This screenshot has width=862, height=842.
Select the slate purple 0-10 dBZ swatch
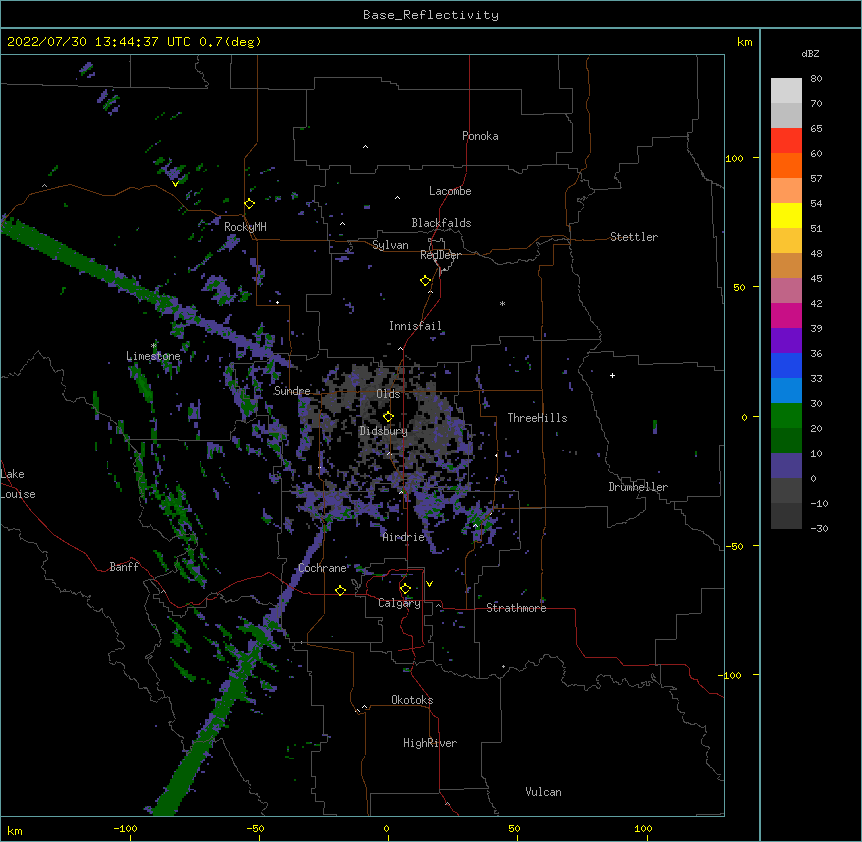[x=786, y=466]
